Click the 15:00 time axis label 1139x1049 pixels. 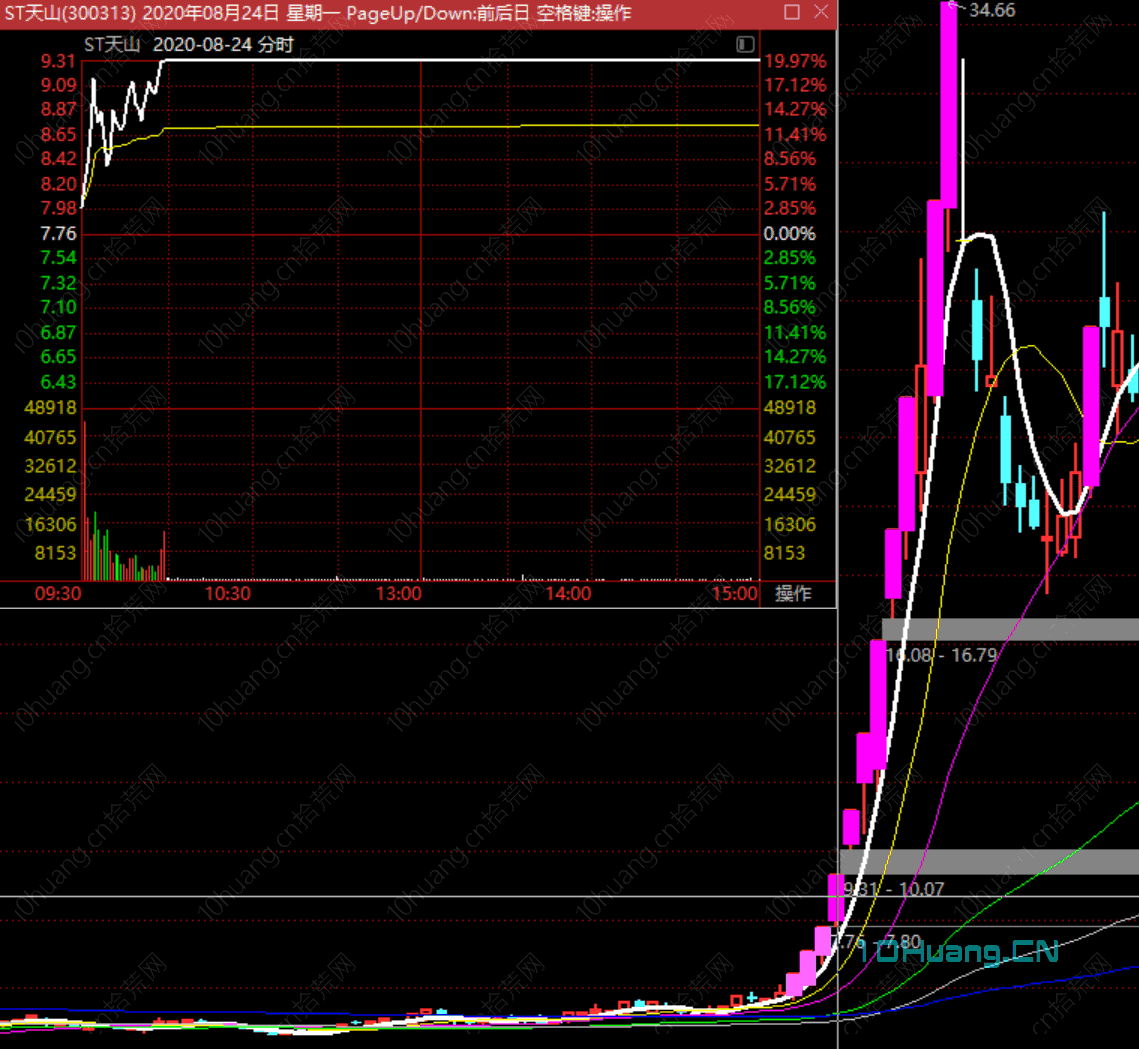click(734, 594)
